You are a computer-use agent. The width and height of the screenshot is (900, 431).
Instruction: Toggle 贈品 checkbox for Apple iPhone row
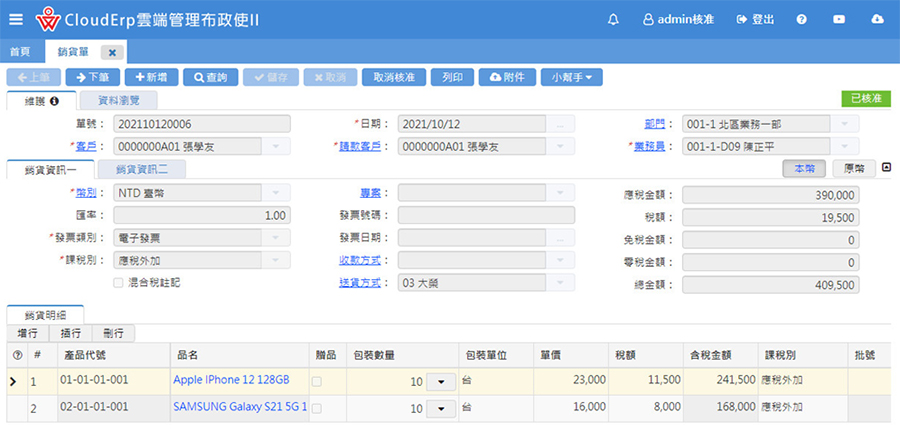pyautogui.click(x=317, y=381)
